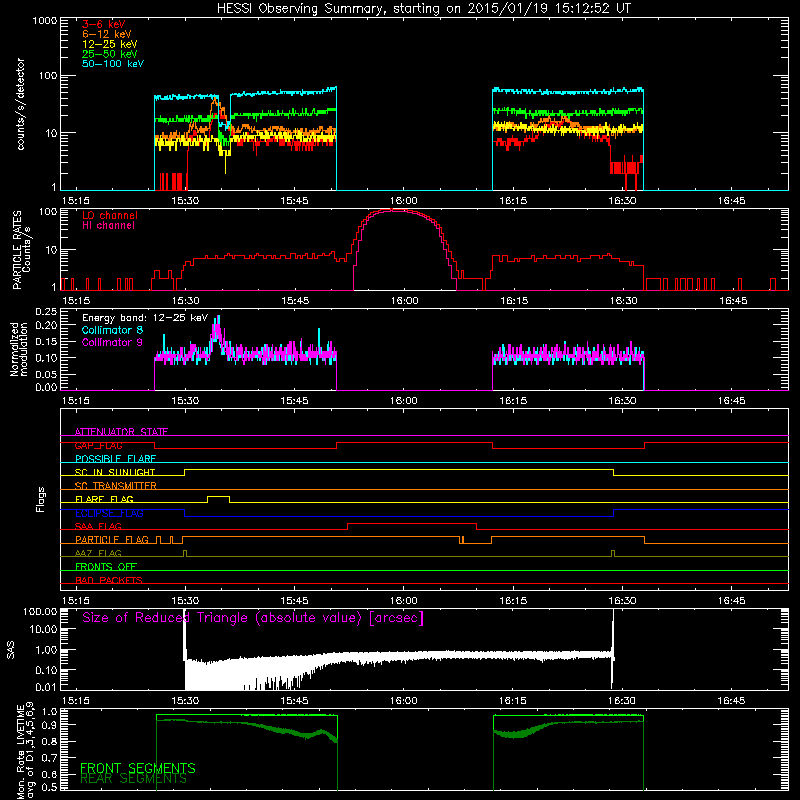Screen dimensions: 800x800
Task: Select the POSSIBLE_FLARE flag label
Action: [x=115, y=459]
